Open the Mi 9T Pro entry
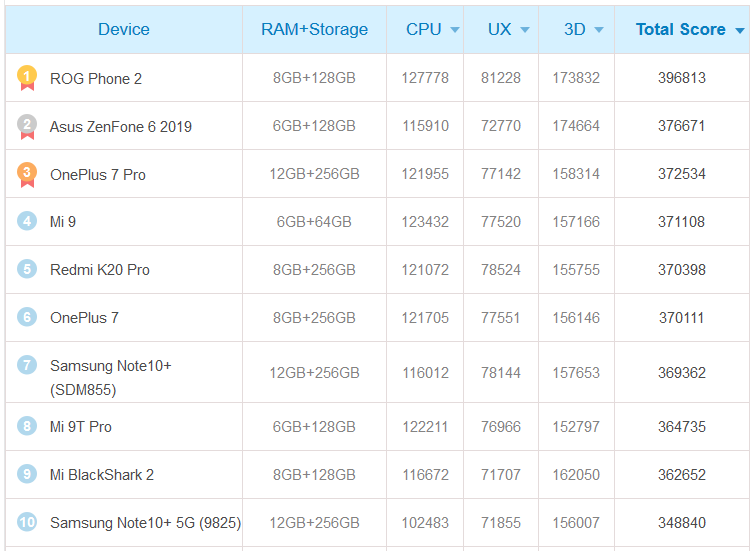Image resolution: width=755 pixels, height=551 pixels. click(81, 427)
